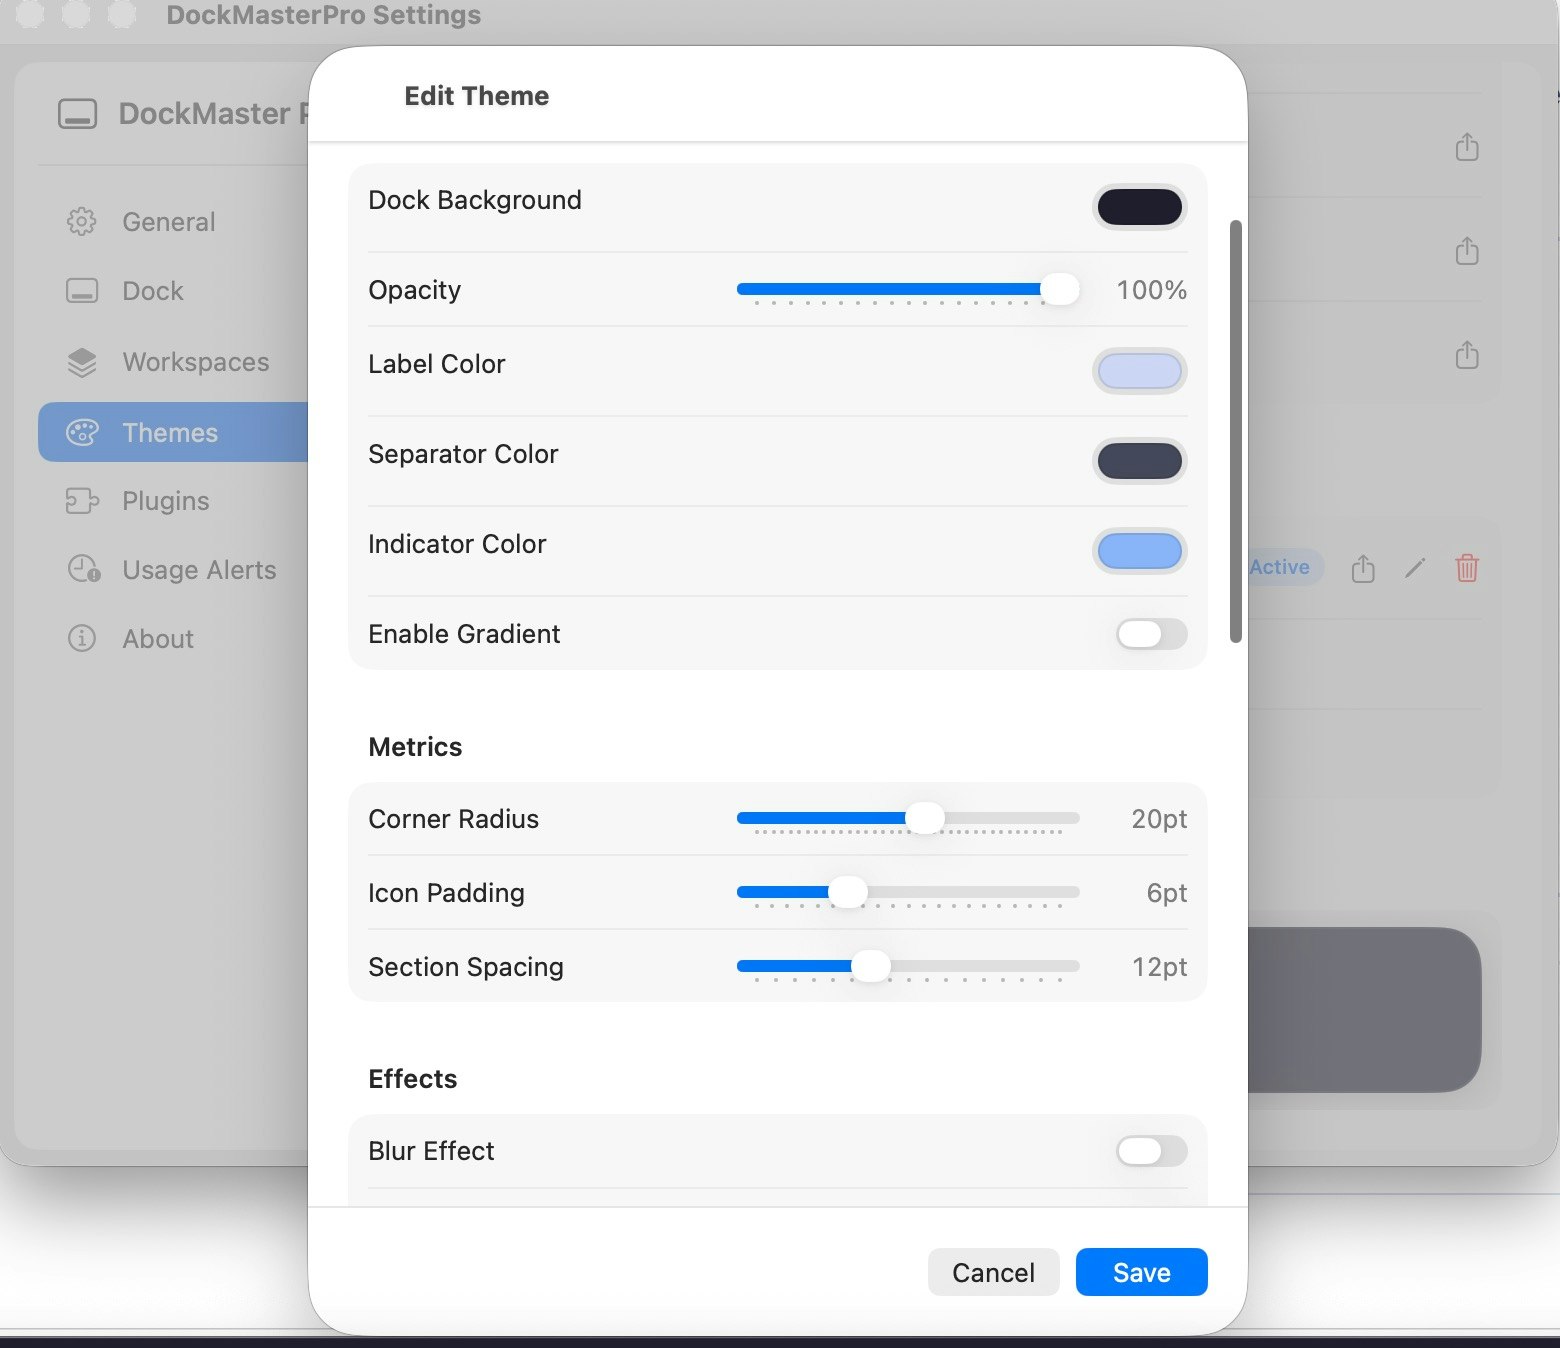Click the Edit Theme dialog scrollbar

pyautogui.click(x=1236, y=432)
